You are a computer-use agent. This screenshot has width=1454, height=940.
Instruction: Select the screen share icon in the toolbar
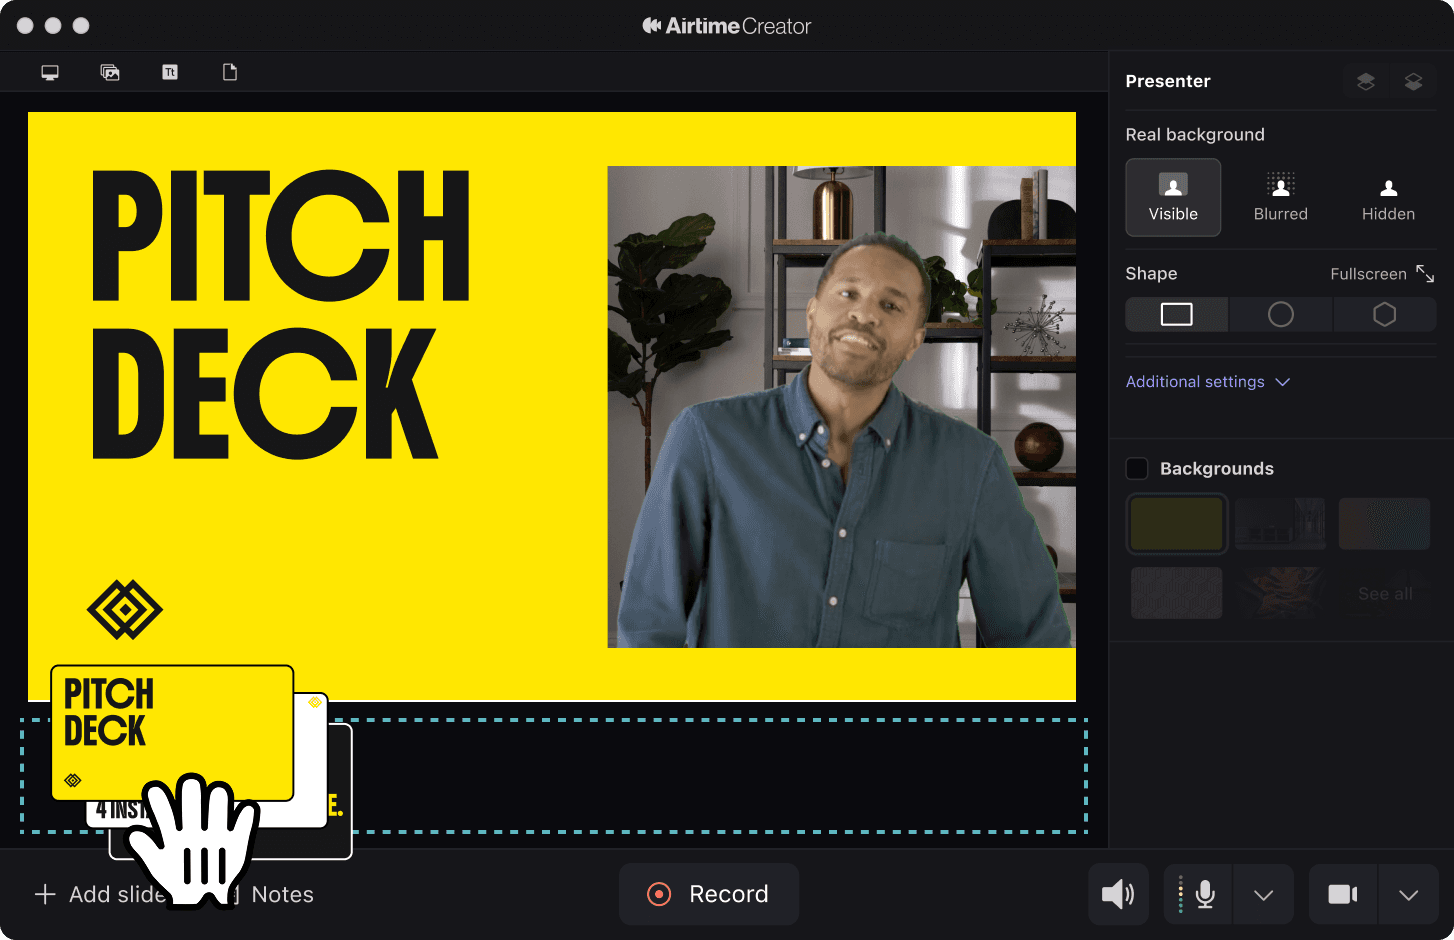pos(49,71)
